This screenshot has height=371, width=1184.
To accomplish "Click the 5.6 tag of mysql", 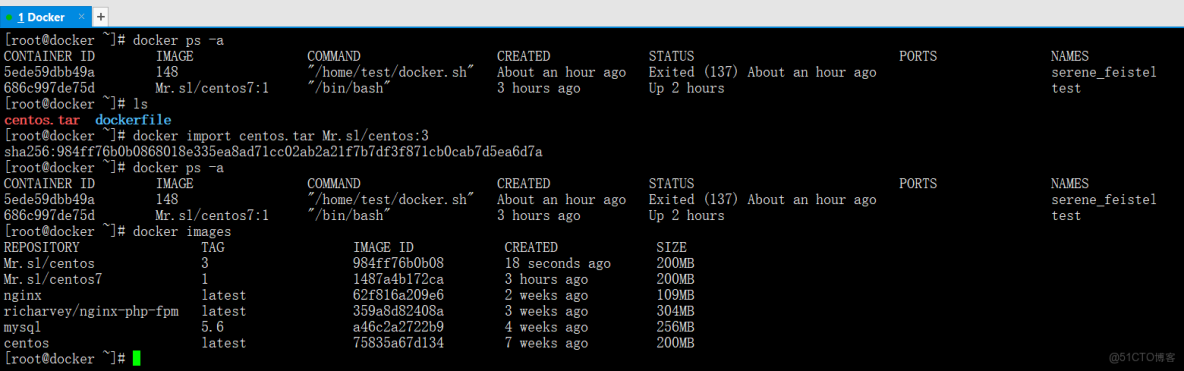I will tap(213, 327).
